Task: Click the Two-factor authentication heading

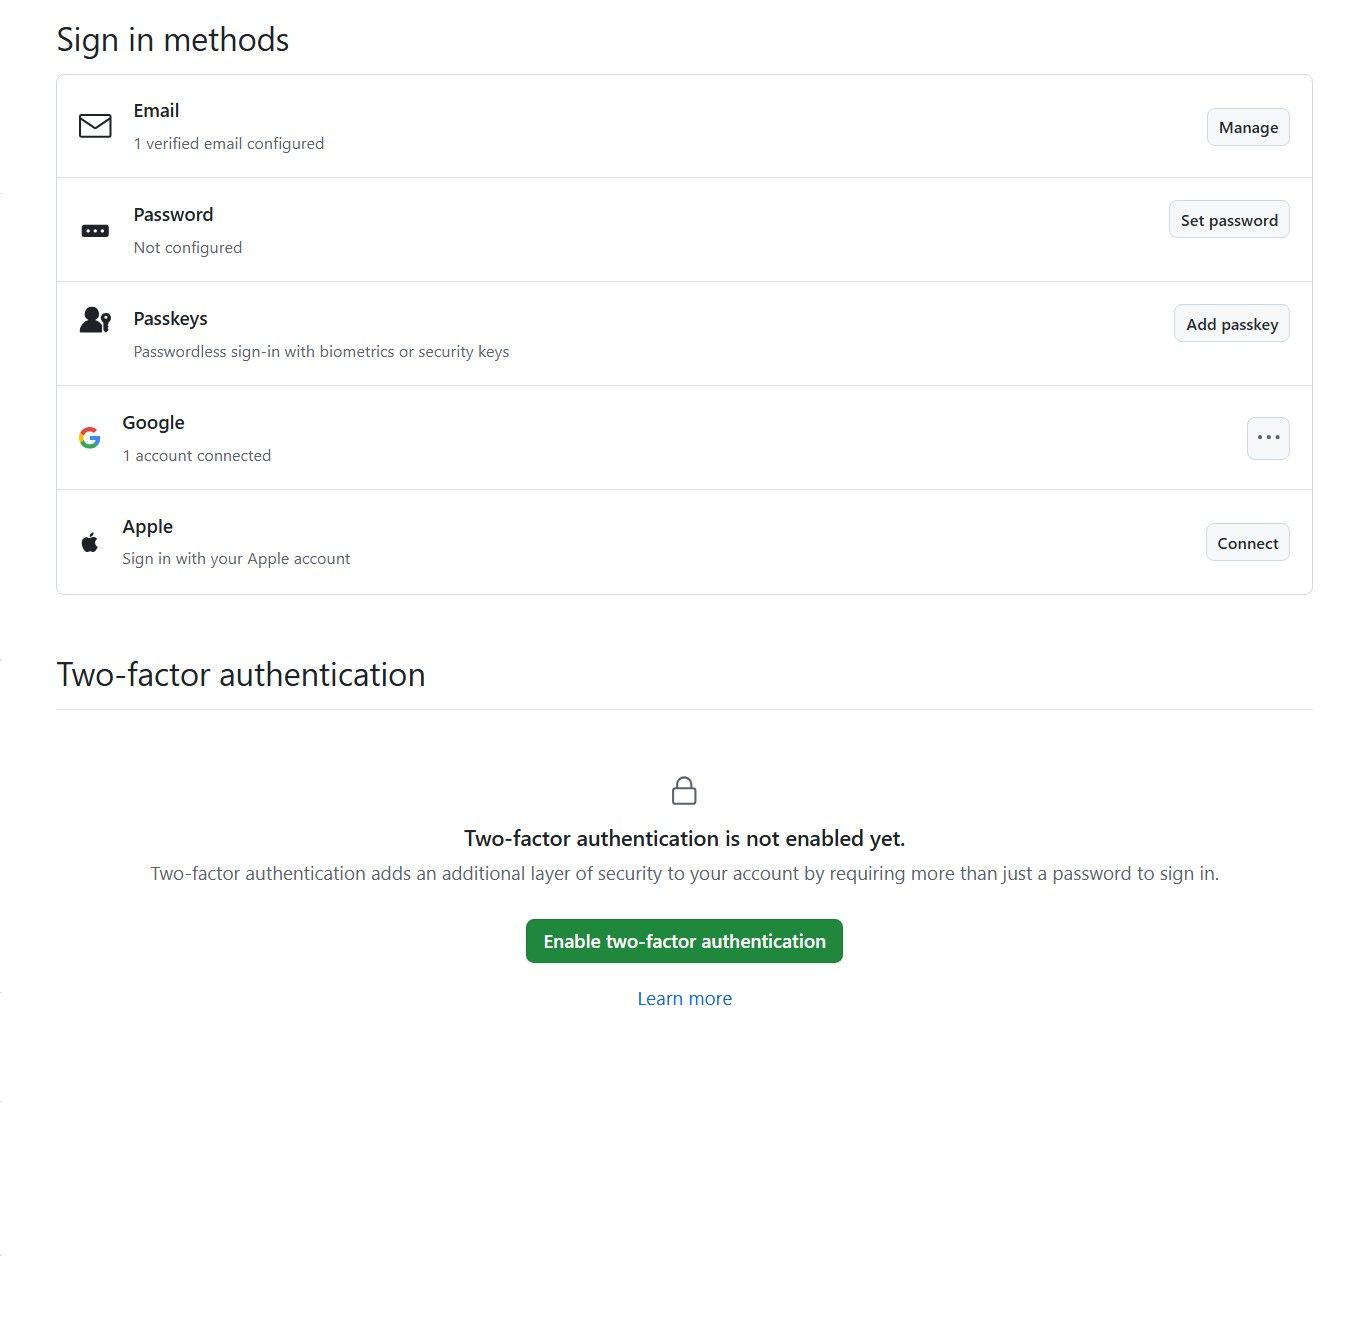Action: pos(241,675)
